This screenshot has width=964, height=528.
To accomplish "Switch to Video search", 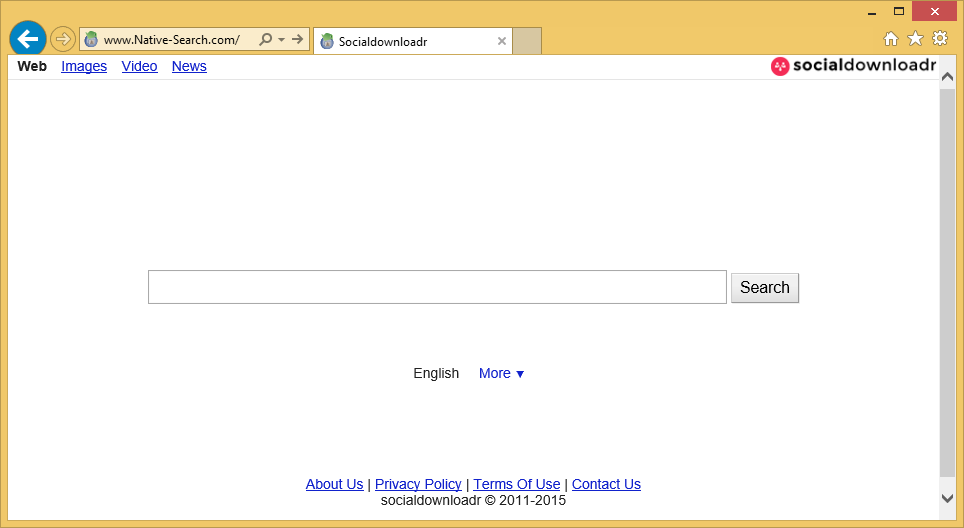I will pyautogui.click(x=140, y=66).
